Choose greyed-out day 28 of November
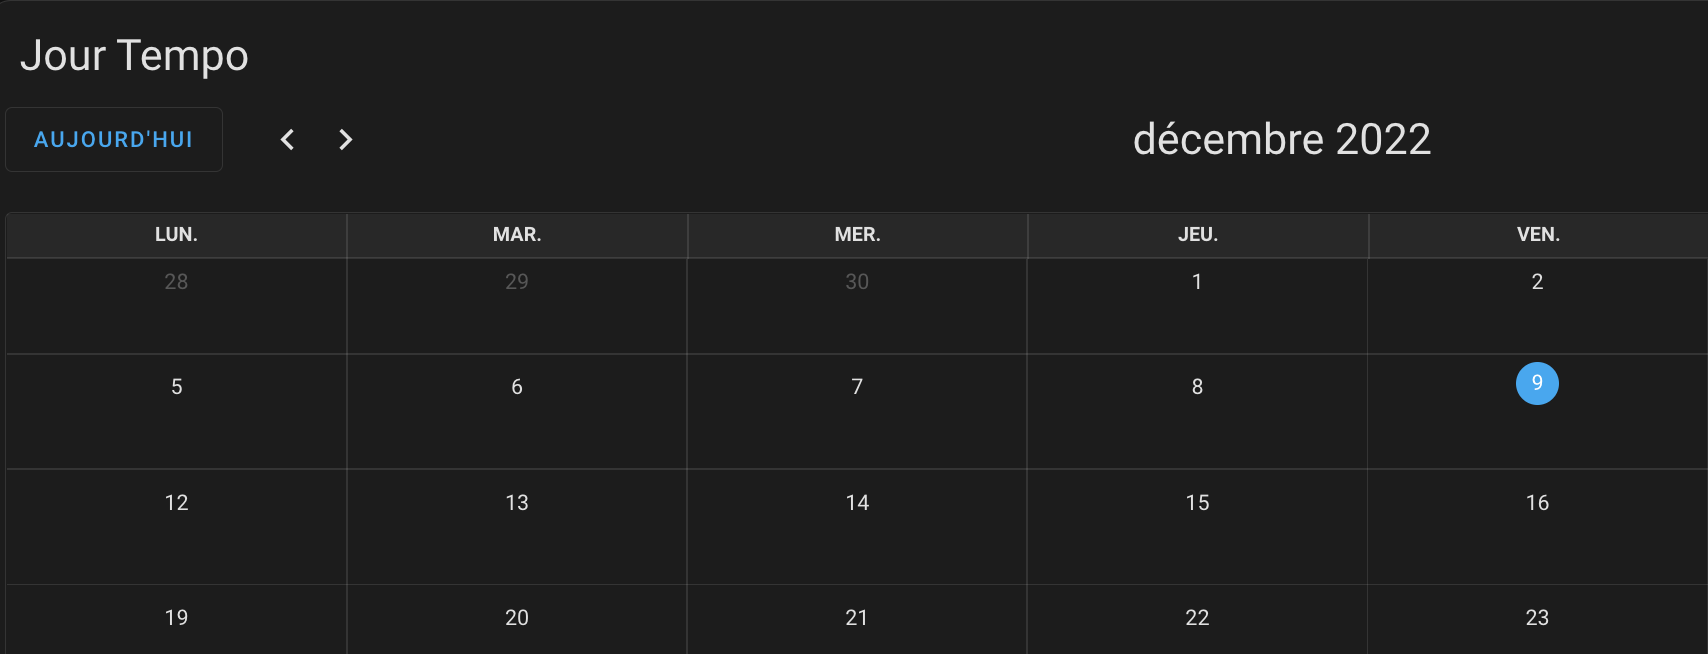 [x=177, y=283]
